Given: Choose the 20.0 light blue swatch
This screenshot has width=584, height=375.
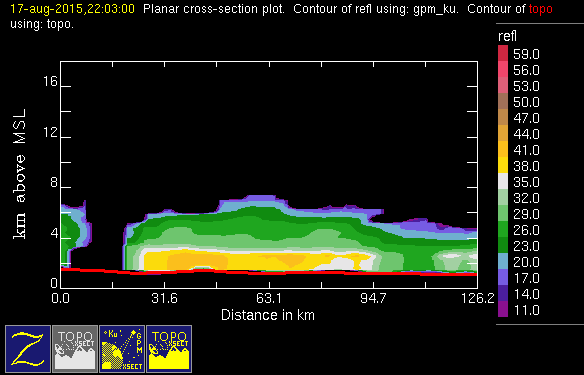Looking at the screenshot, I should [x=503, y=261].
